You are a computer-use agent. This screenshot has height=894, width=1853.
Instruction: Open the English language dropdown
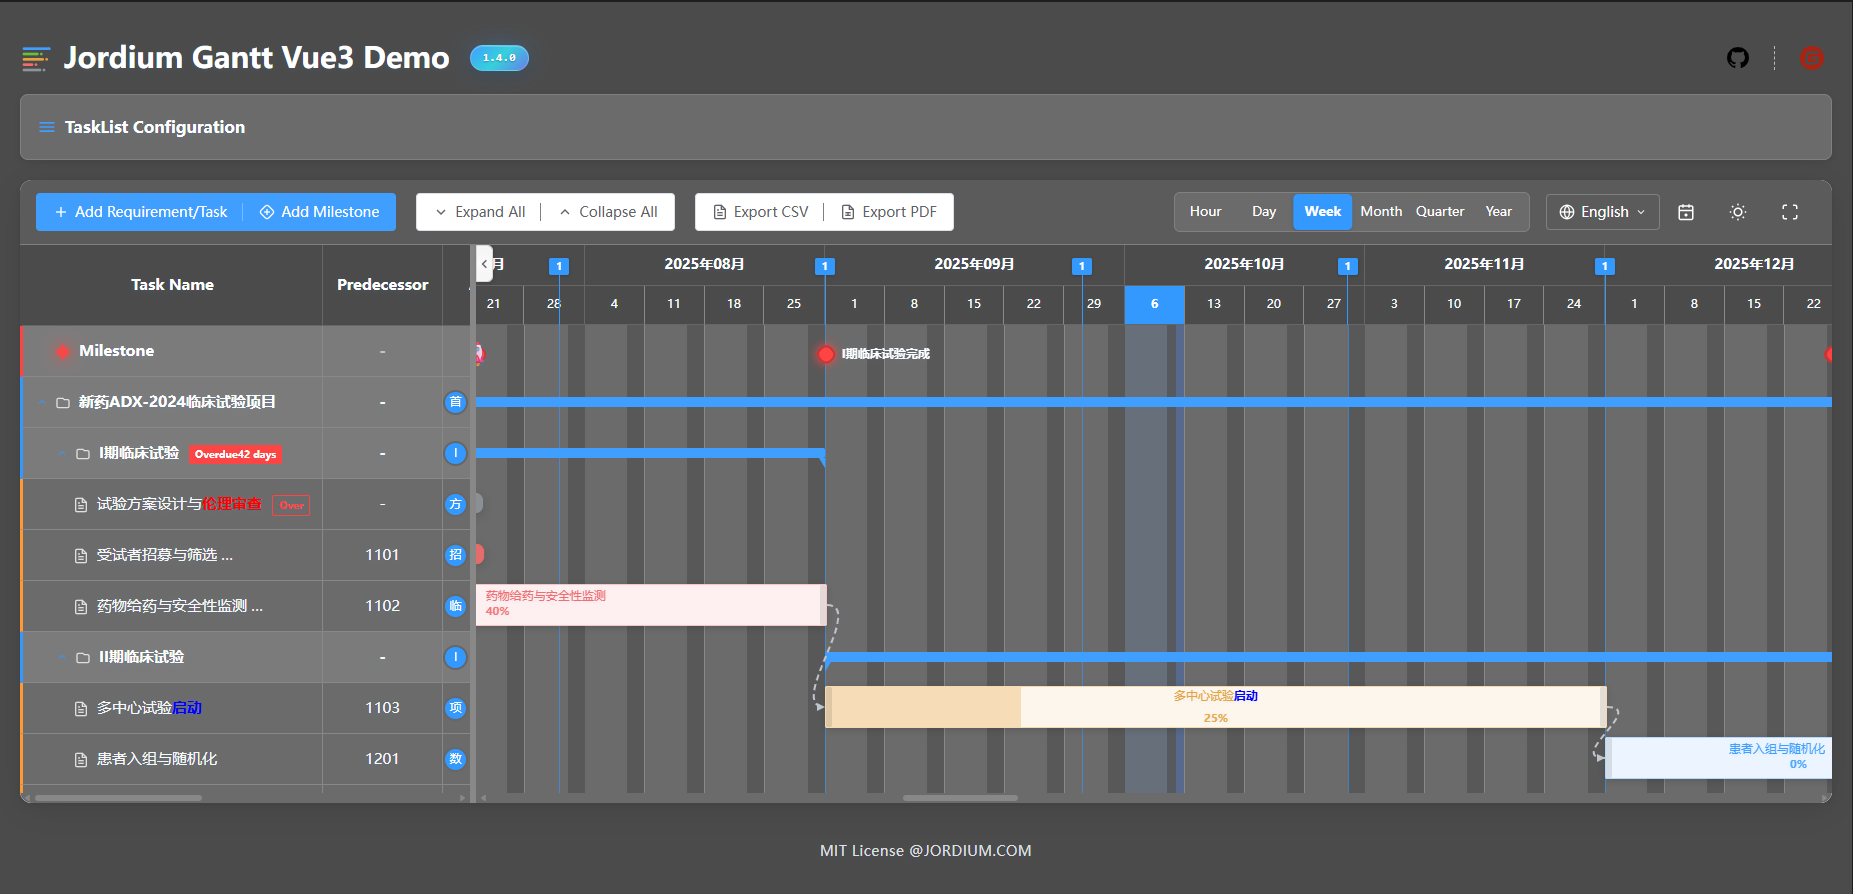point(1602,212)
